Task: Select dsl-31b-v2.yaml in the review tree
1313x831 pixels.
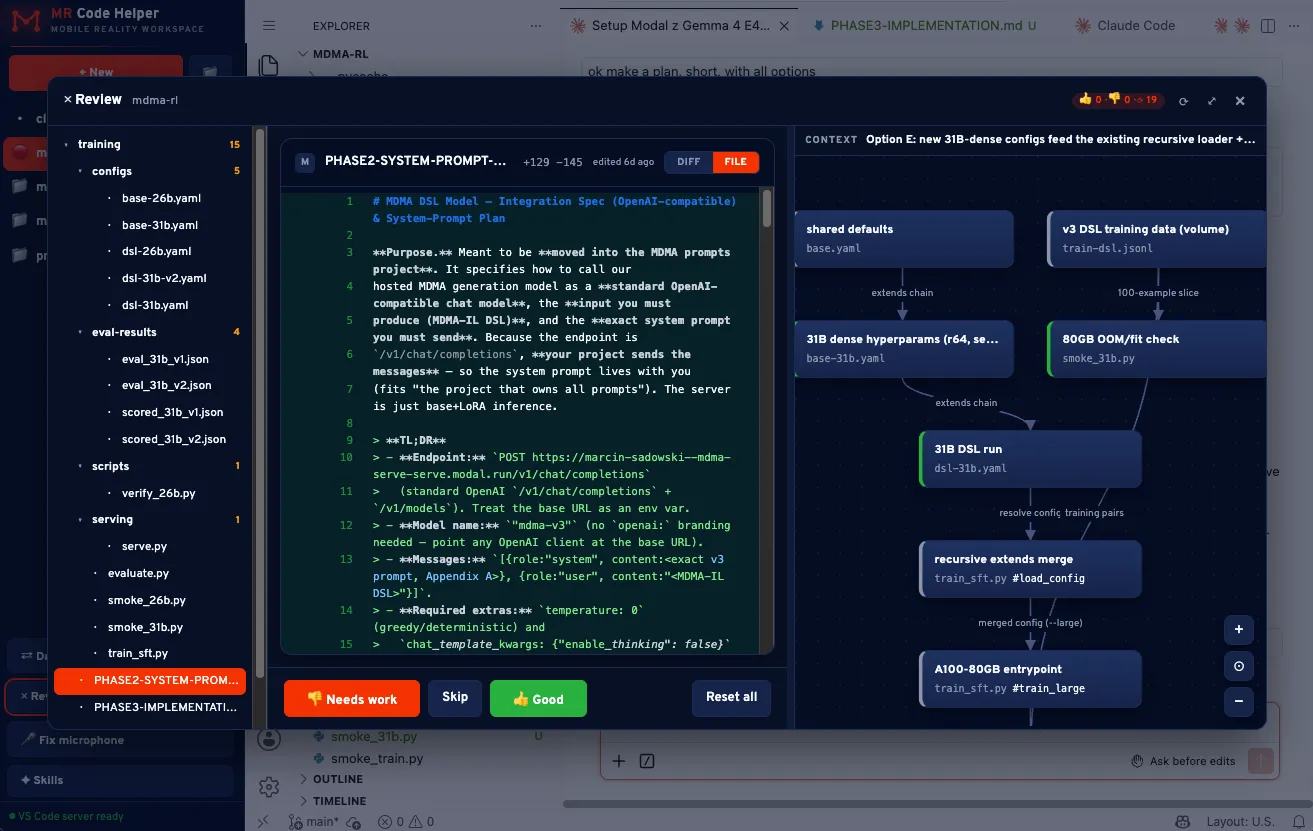Action: (x=164, y=278)
